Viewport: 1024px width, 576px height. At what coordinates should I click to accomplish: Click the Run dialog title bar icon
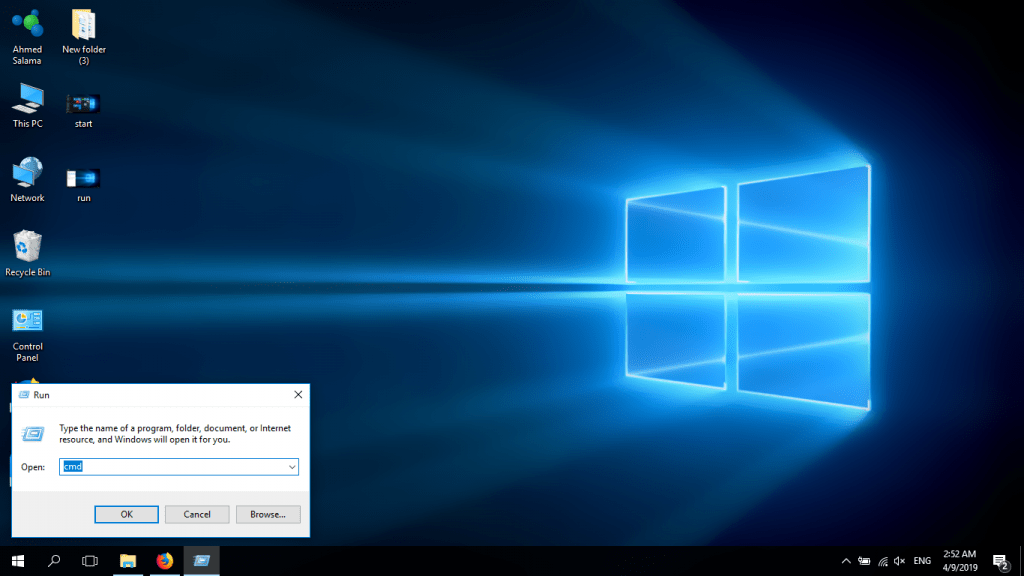(24, 394)
